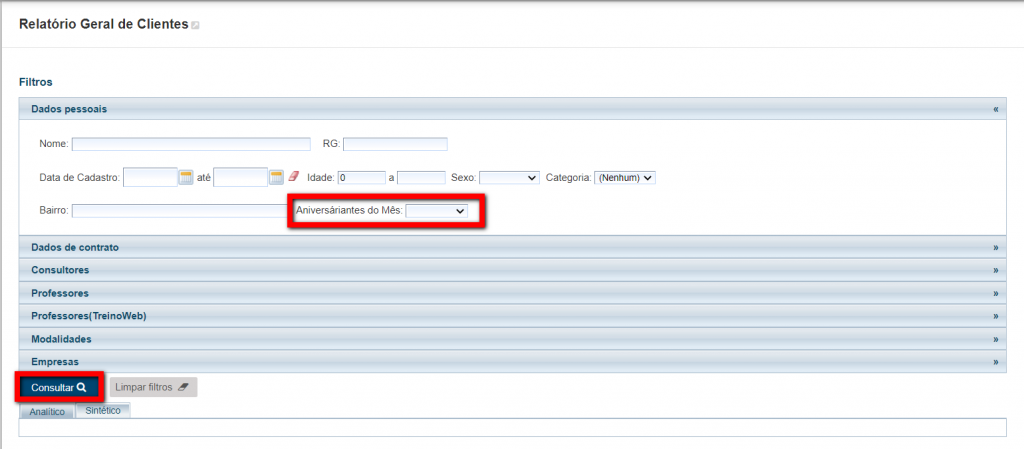The image size is (1024, 449).
Task: Click the small icon beside the report title
Action: (195, 26)
